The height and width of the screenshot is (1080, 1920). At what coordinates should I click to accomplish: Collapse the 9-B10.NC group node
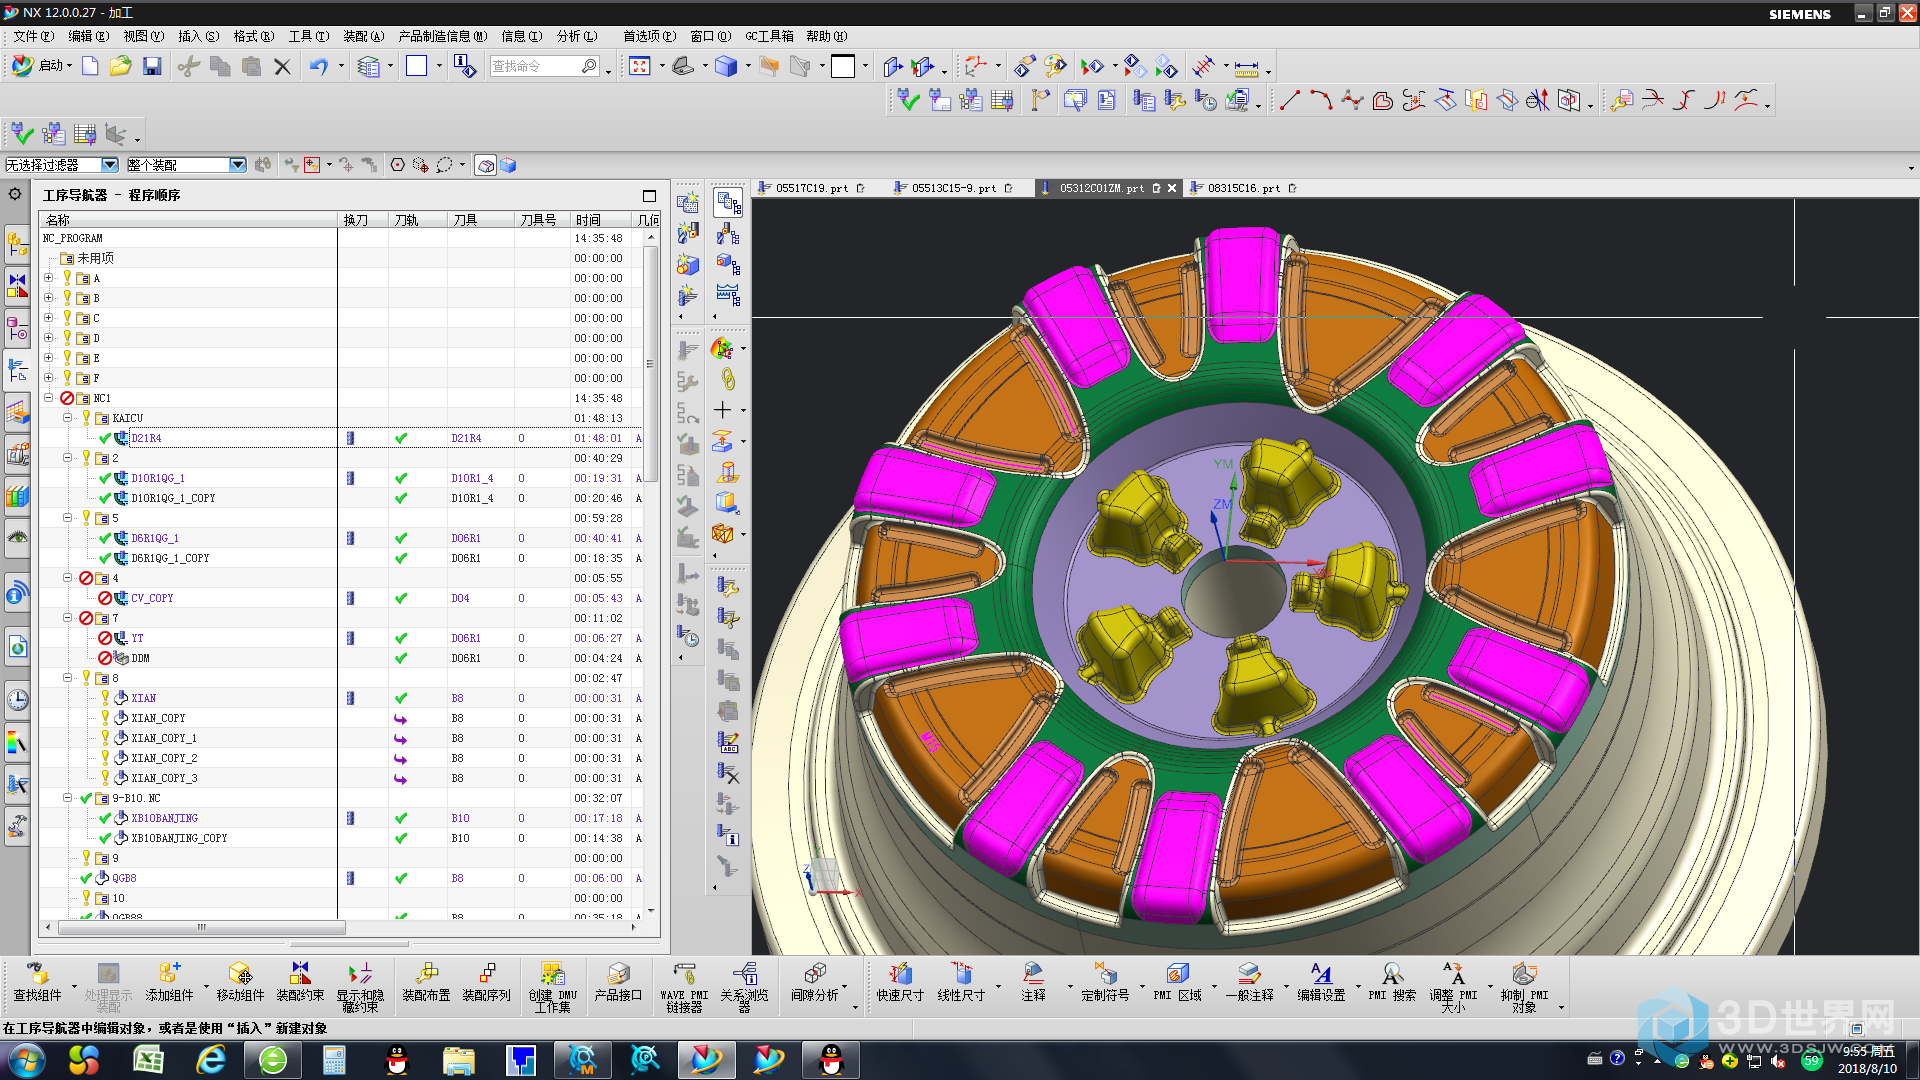point(67,798)
